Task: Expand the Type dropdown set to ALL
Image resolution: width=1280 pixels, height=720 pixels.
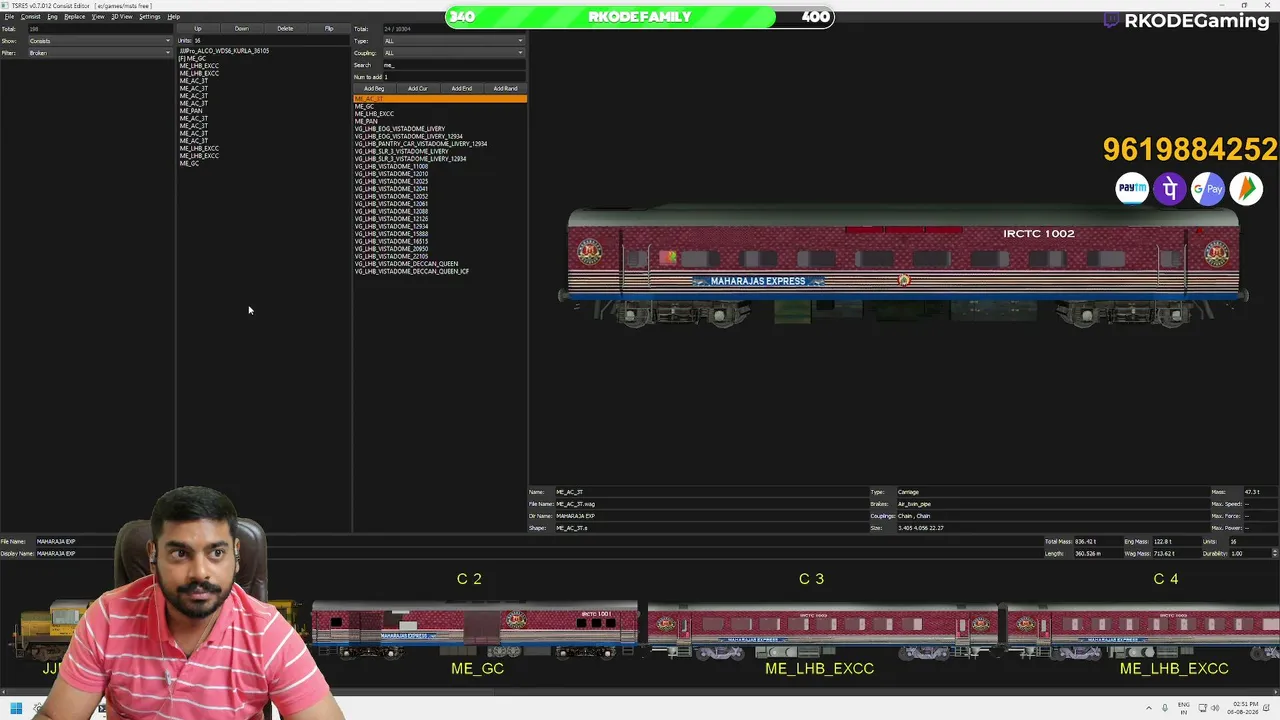Action: (454, 41)
